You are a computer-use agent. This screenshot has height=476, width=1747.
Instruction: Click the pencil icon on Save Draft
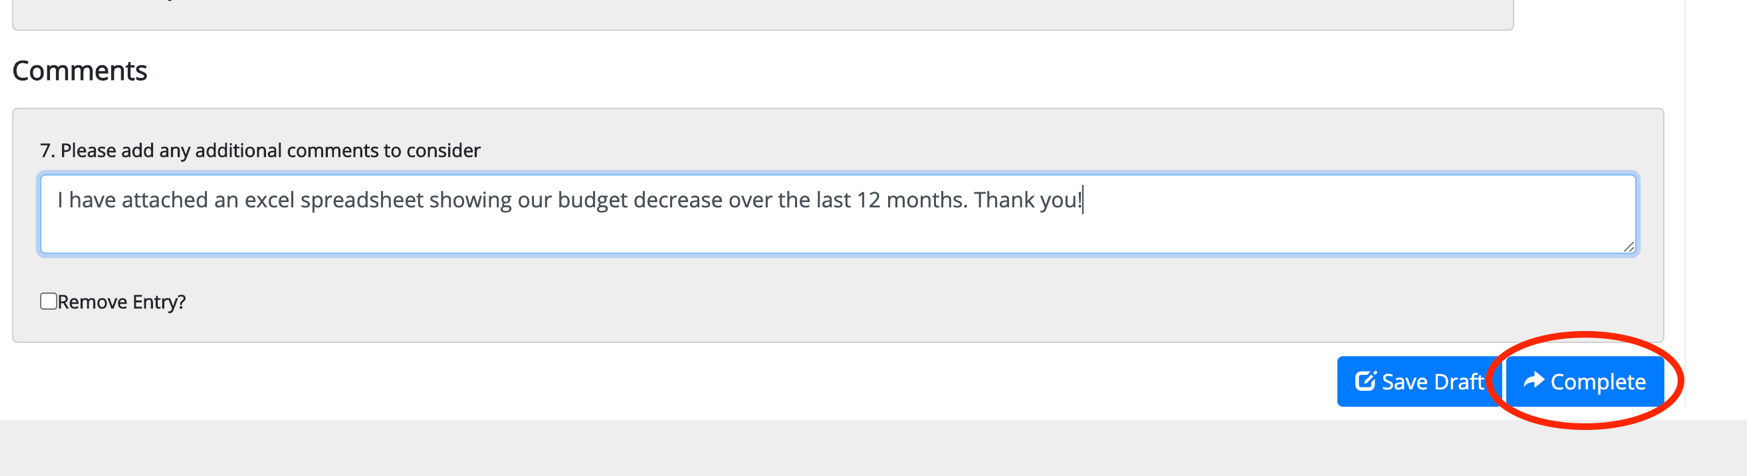(x=1365, y=381)
